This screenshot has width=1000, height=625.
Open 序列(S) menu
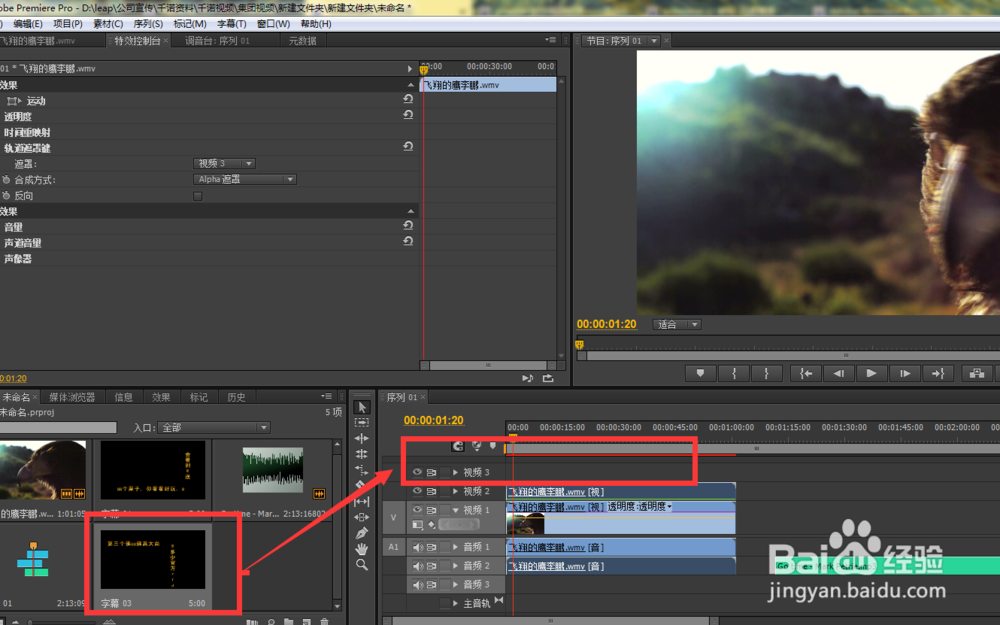point(148,24)
